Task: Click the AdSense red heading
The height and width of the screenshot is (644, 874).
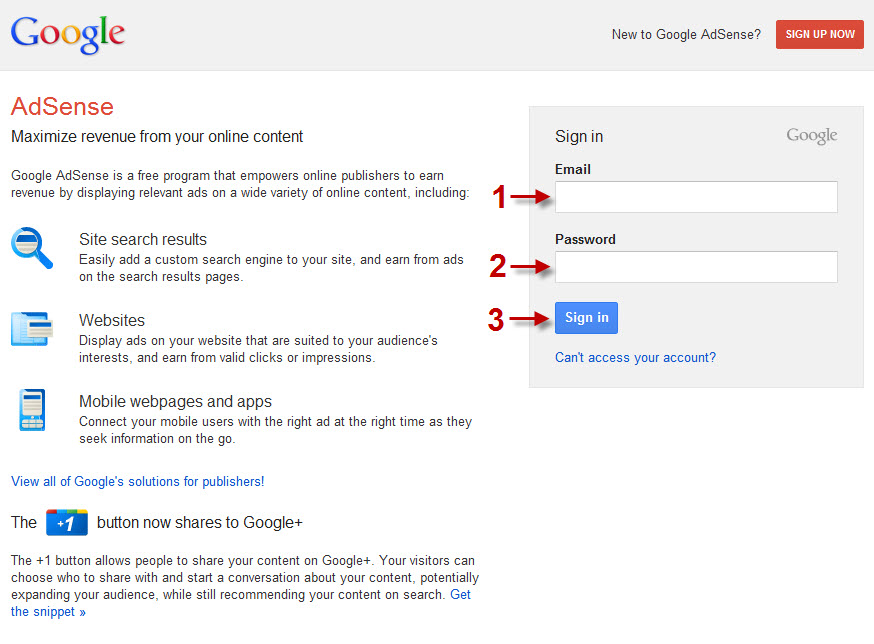Action: [62, 106]
